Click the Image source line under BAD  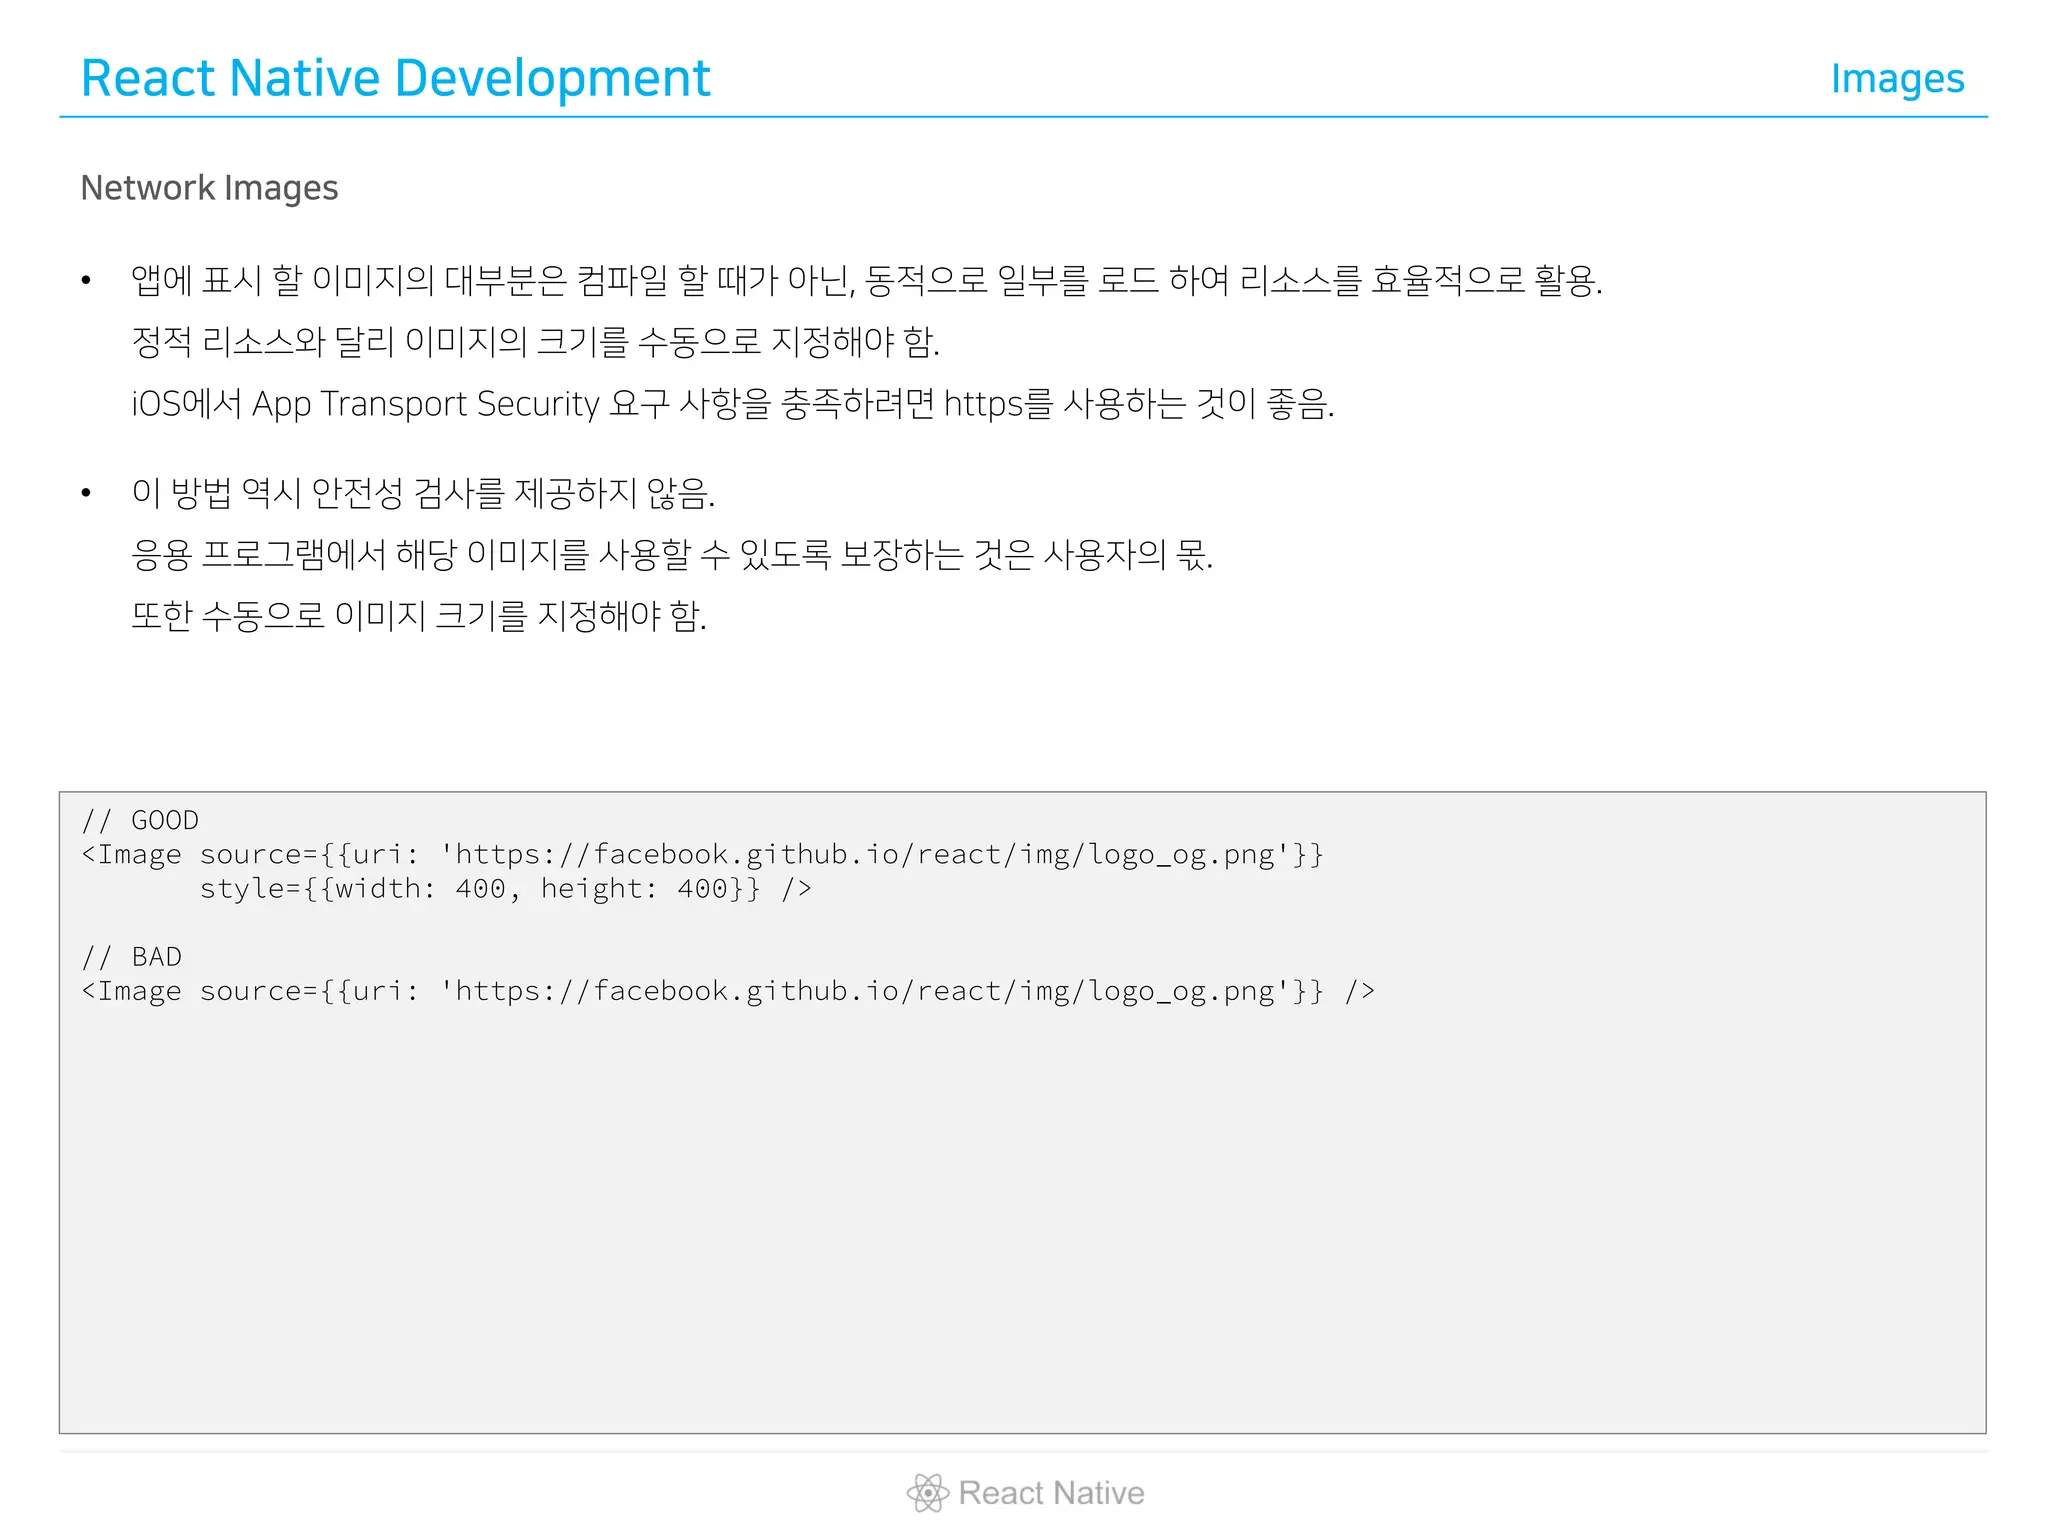[728, 991]
